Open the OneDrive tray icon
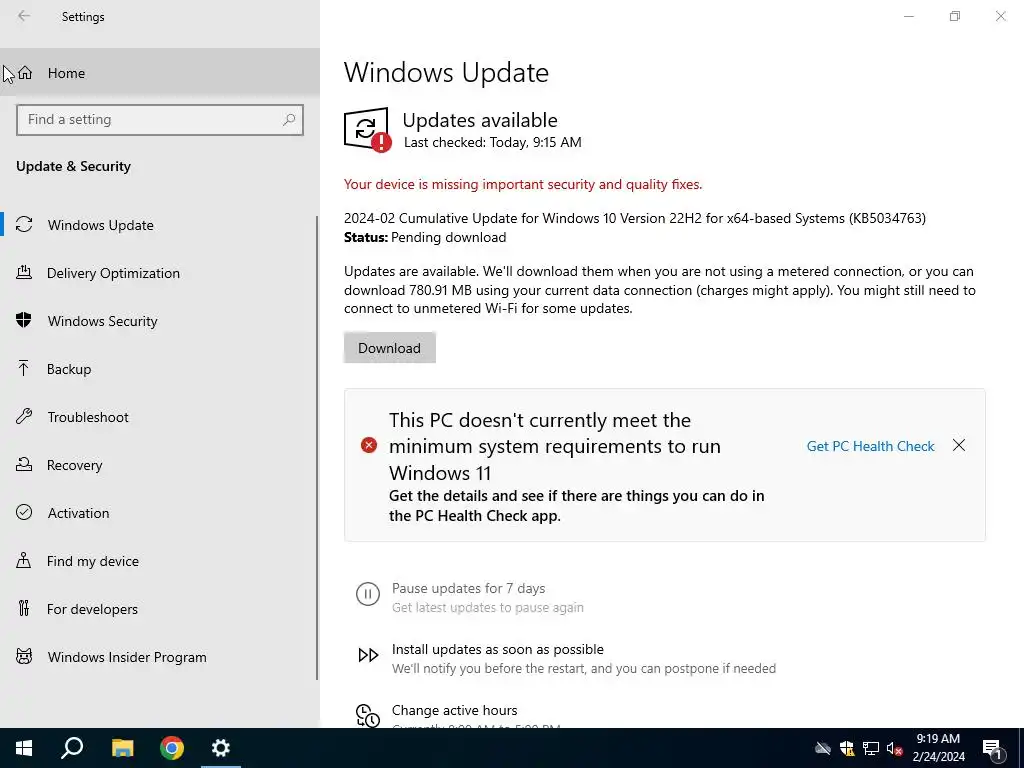The image size is (1024, 768). (x=823, y=748)
